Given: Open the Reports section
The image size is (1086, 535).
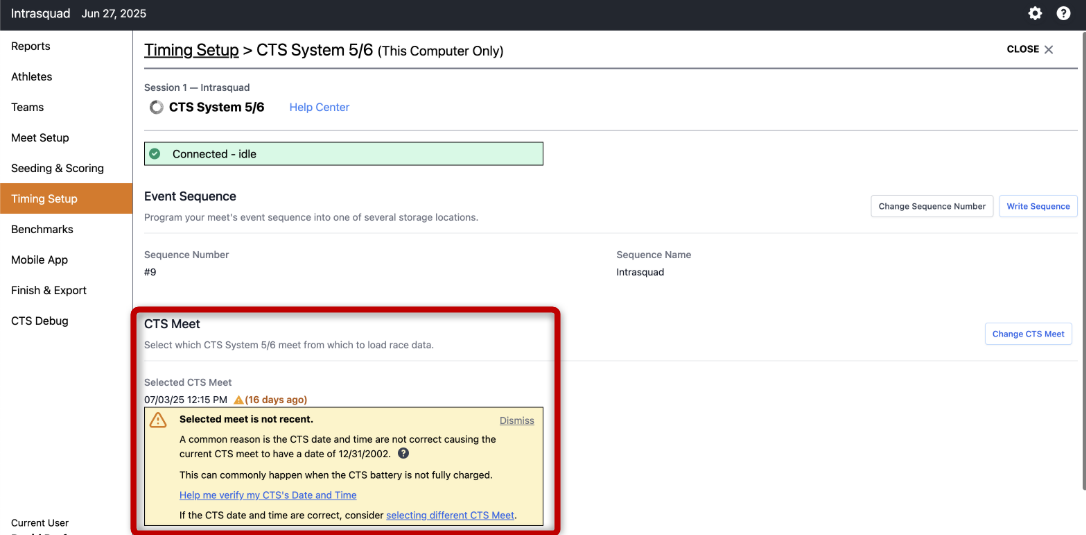Looking at the screenshot, I should pyautogui.click(x=66, y=46).
